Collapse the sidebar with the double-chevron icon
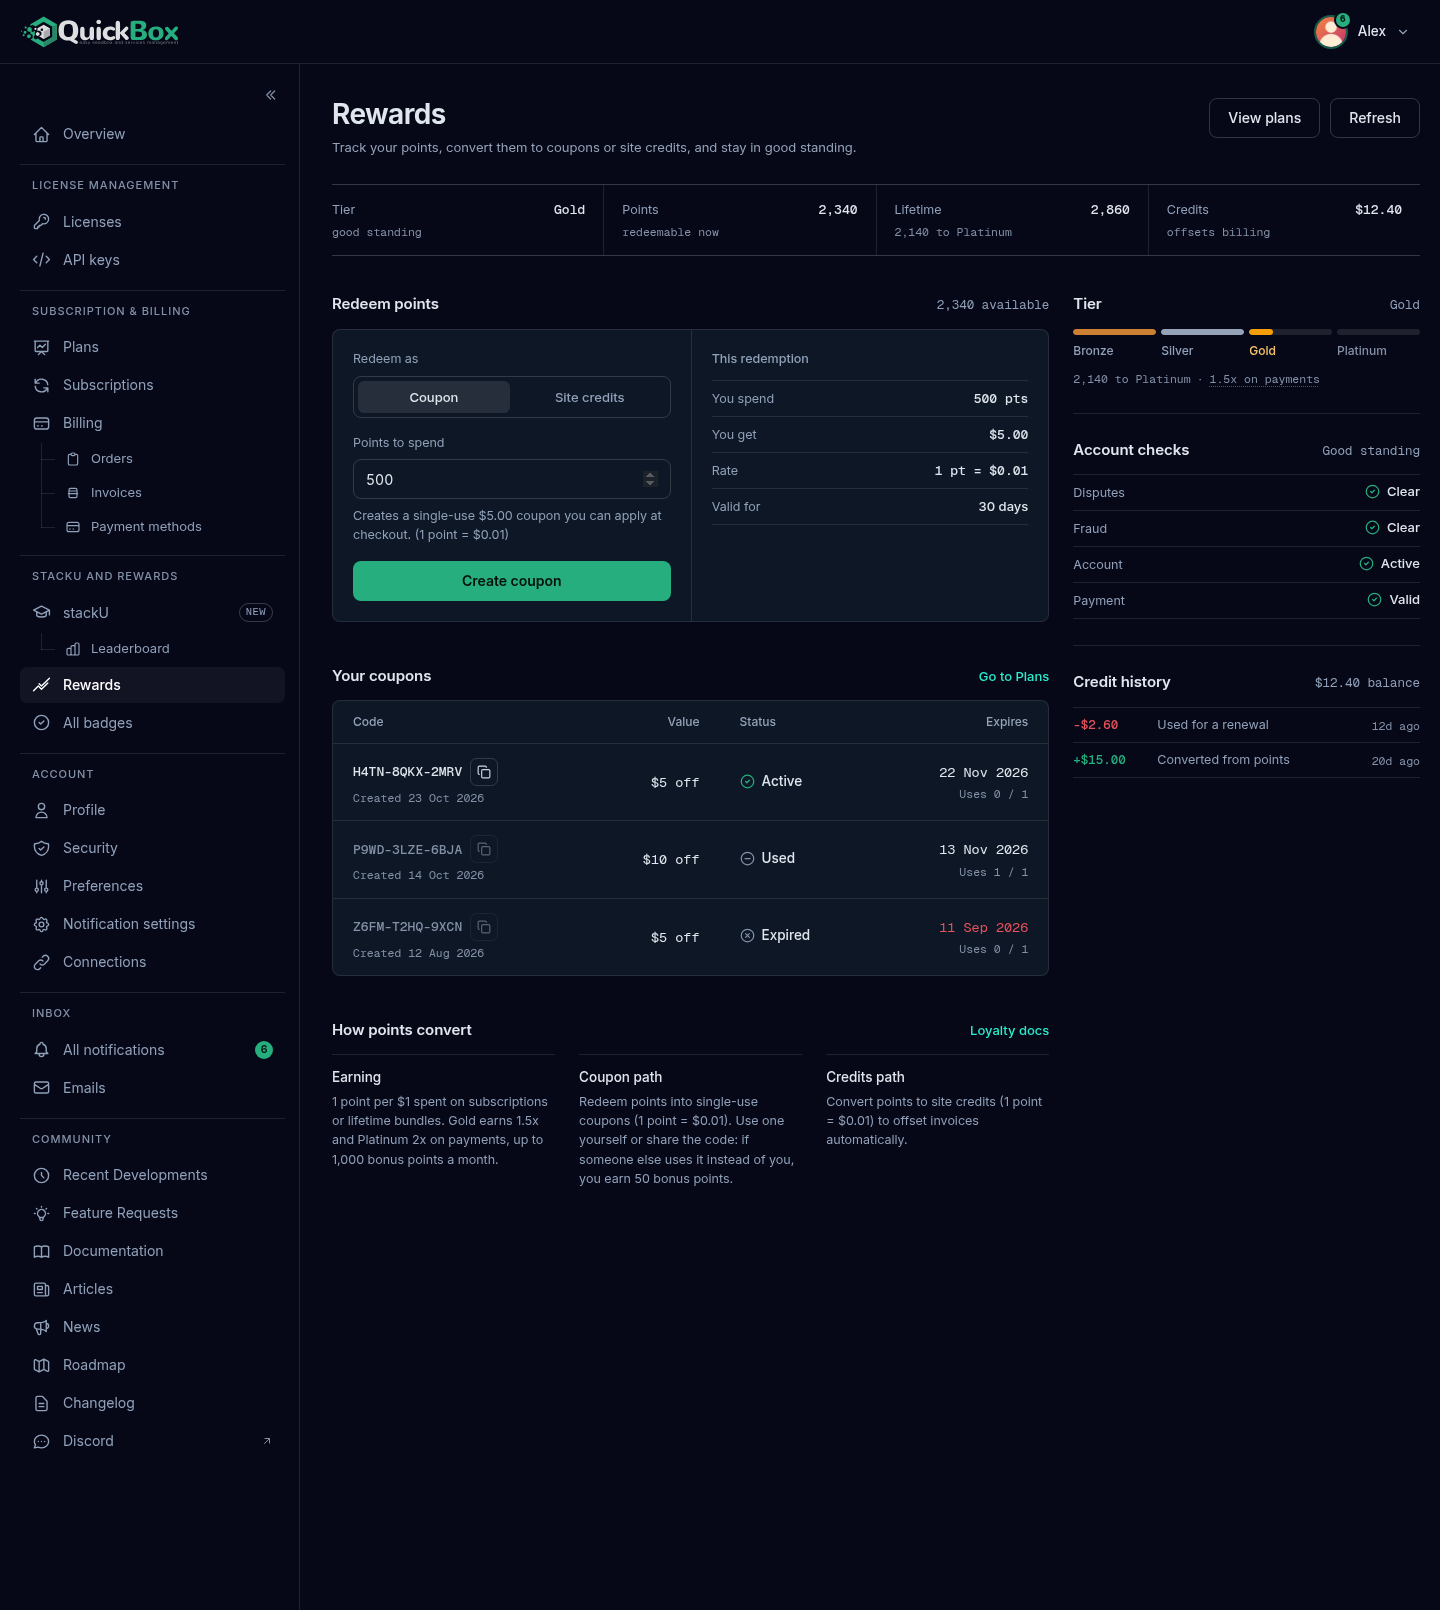Image resolution: width=1440 pixels, height=1610 pixels. click(x=271, y=95)
